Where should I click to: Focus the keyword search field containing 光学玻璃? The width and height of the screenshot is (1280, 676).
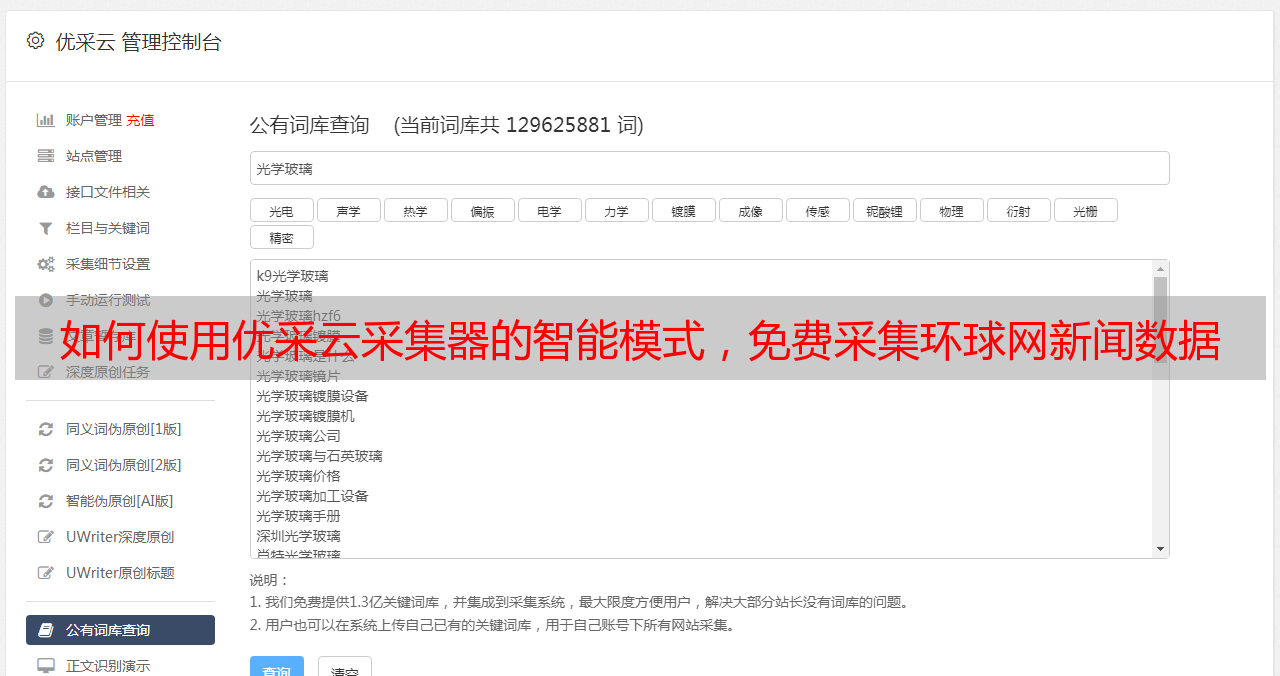pos(709,168)
